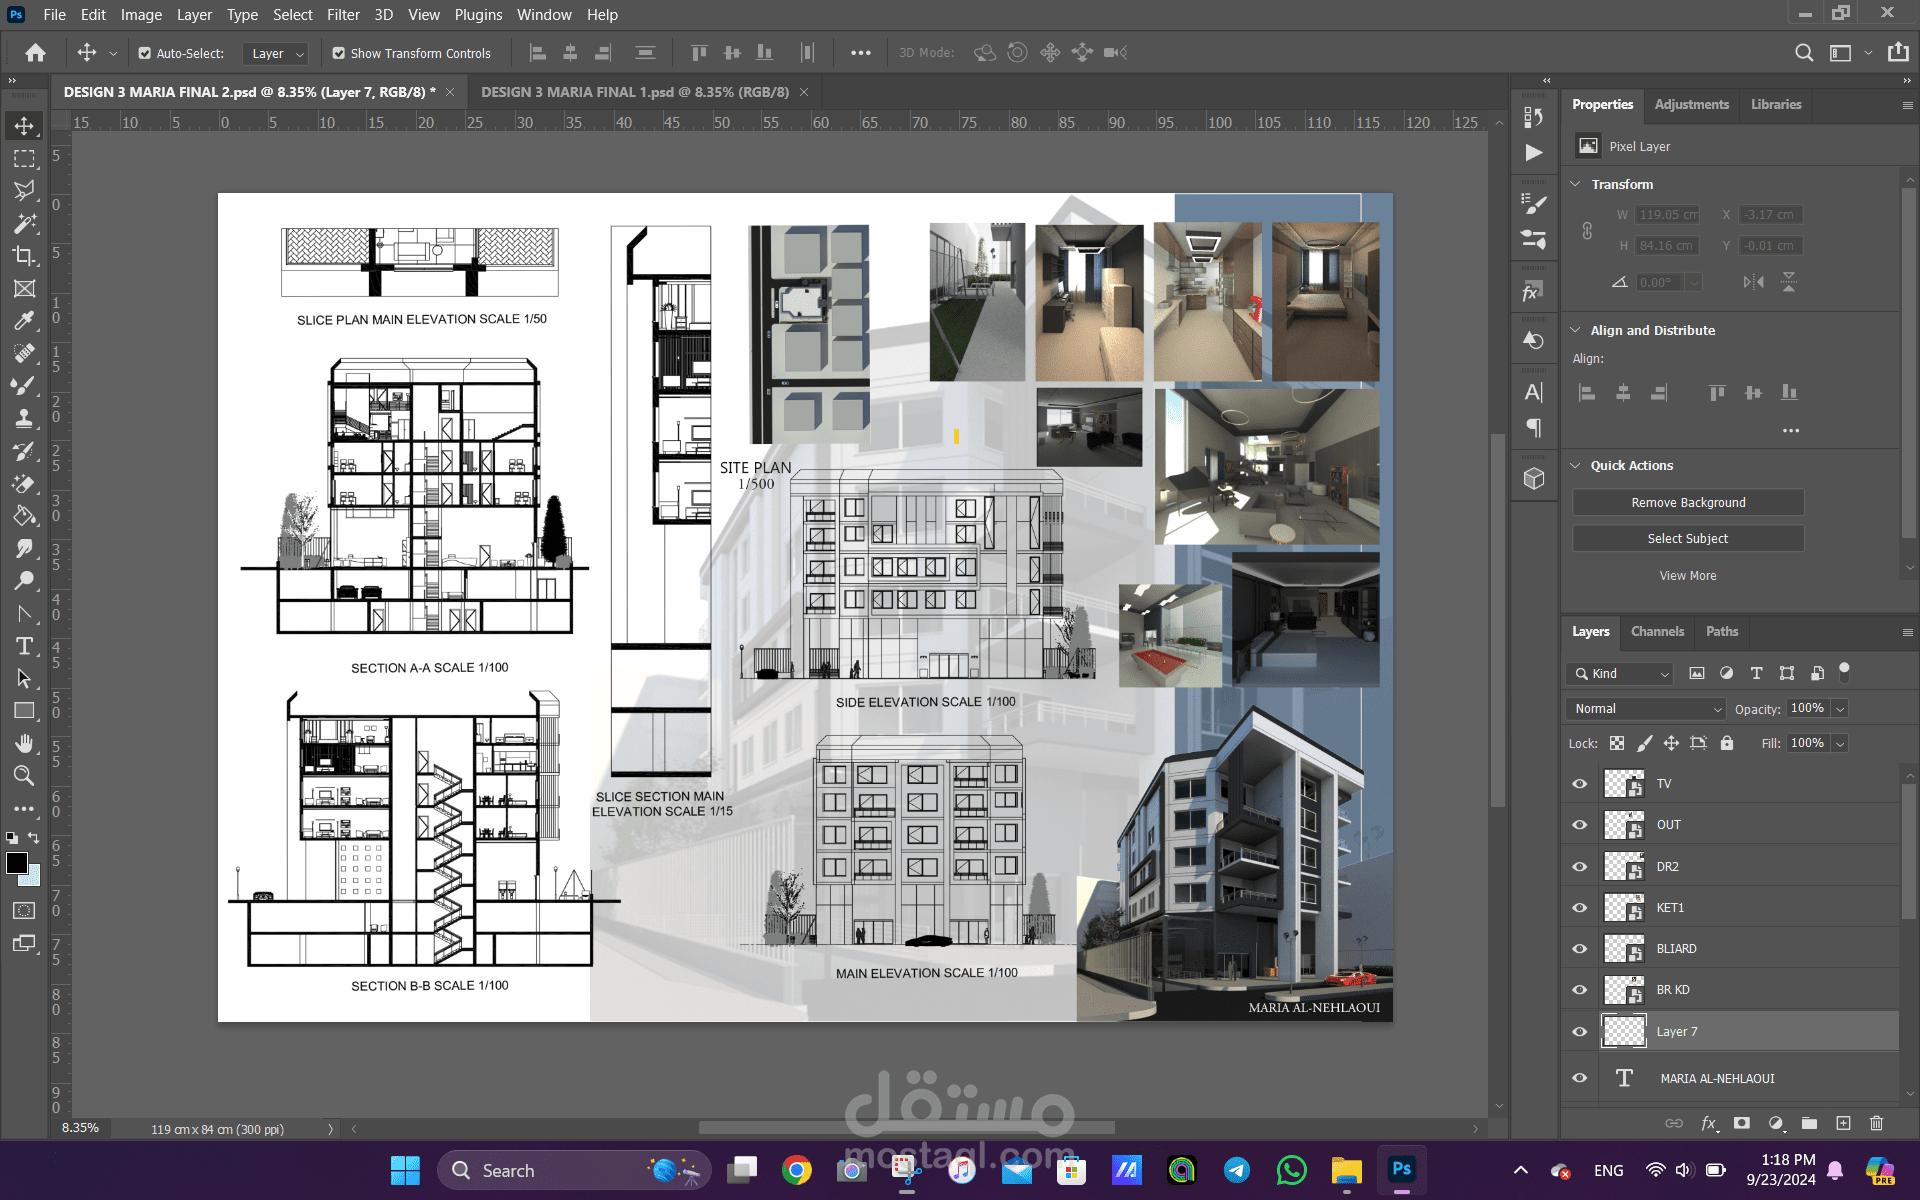The width and height of the screenshot is (1920, 1200).
Task: Select the Crop tool
Action: 24,256
